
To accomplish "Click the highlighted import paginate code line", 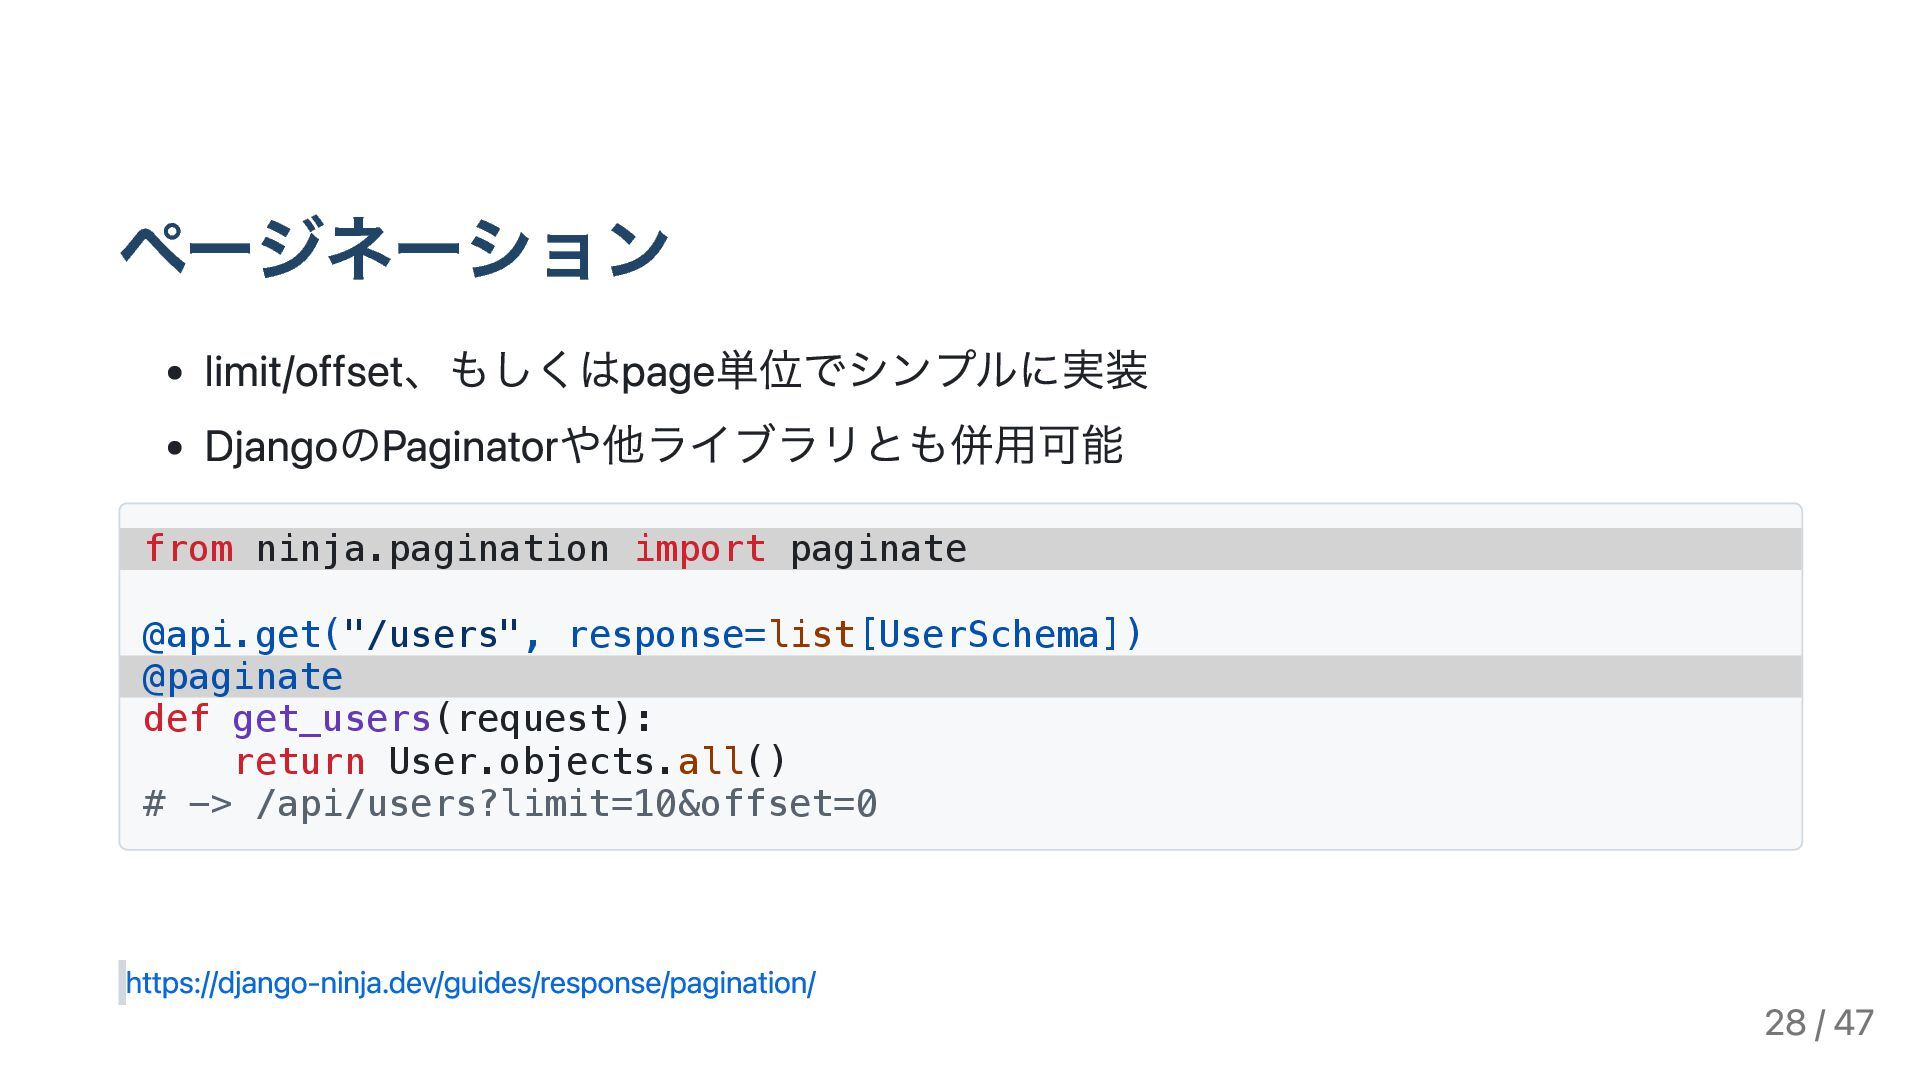I will click(960, 549).
